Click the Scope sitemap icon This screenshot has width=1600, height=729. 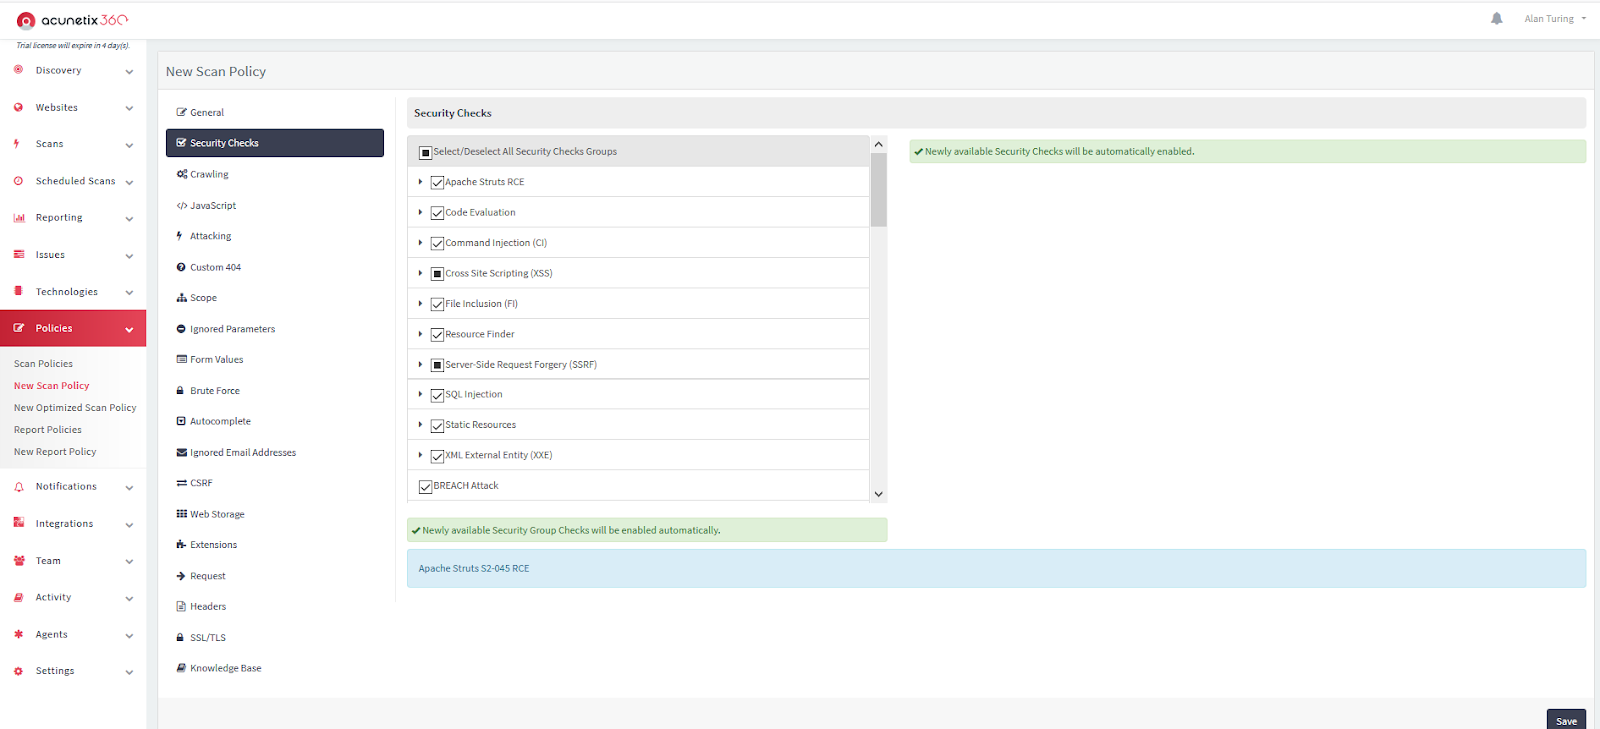[x=182, y=298]
